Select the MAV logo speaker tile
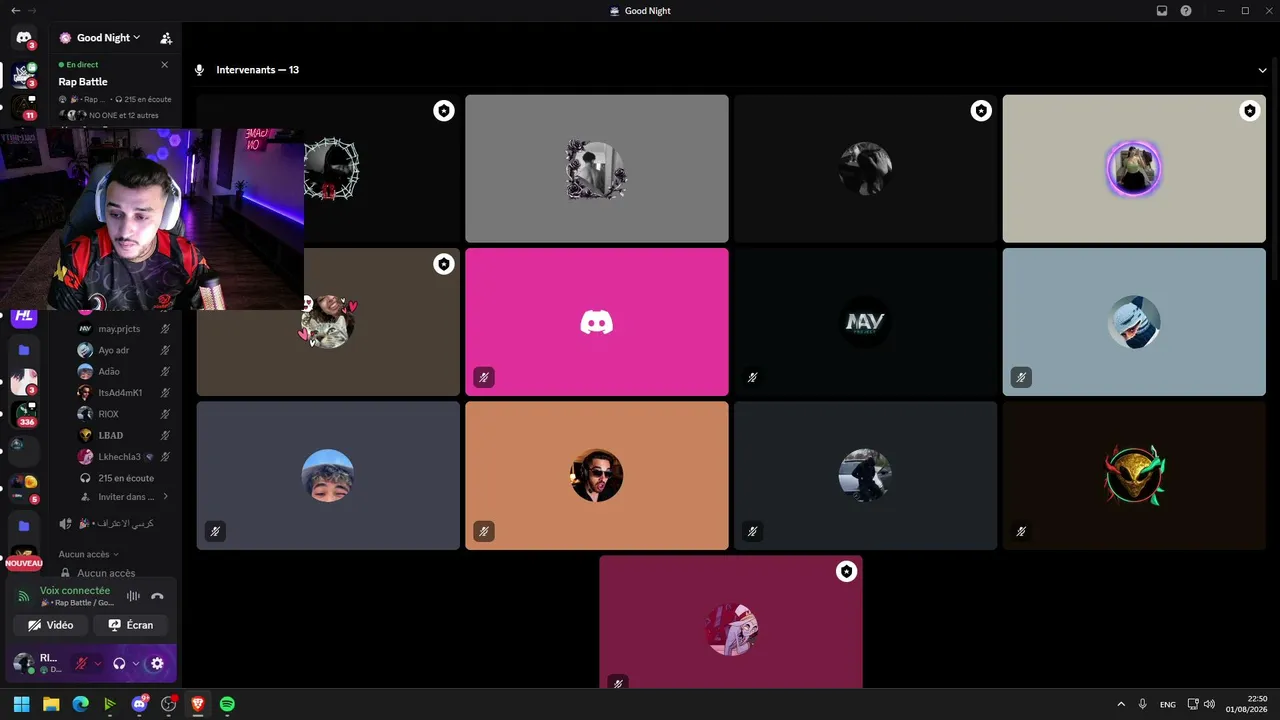The height and width of the screenshot is (720, 1280). pyautogui.click(x=866, y=322)
